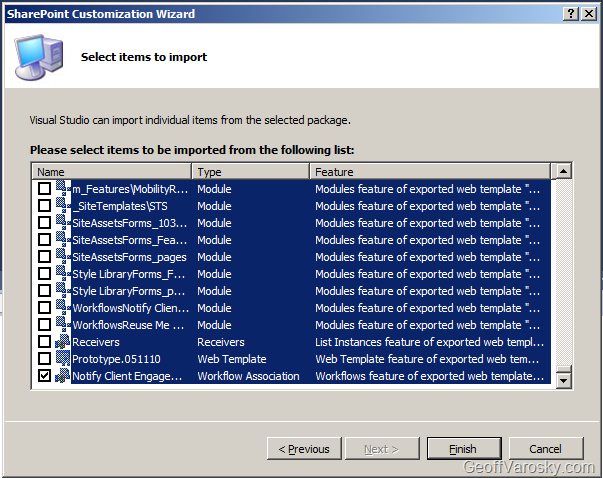
Task: Cancel the import wizard
Action: (545, 449)
